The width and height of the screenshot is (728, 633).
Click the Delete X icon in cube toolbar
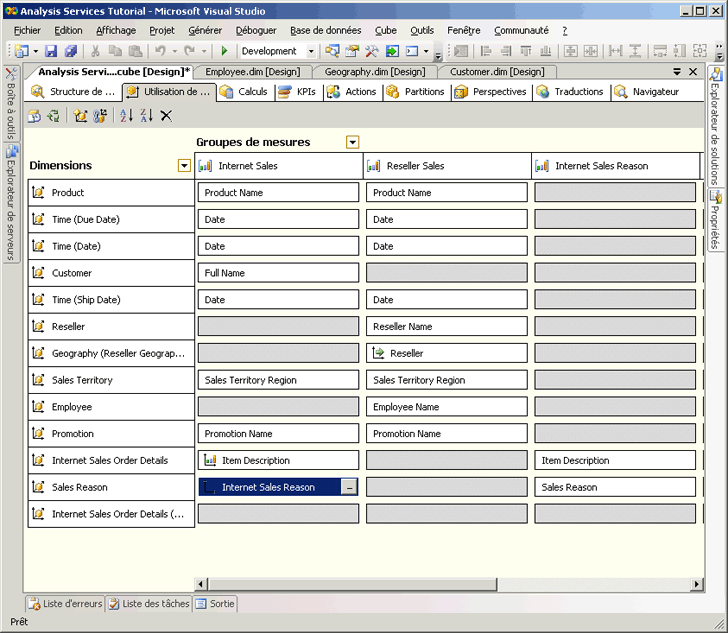pyautogui.click(x=166, y=116)
